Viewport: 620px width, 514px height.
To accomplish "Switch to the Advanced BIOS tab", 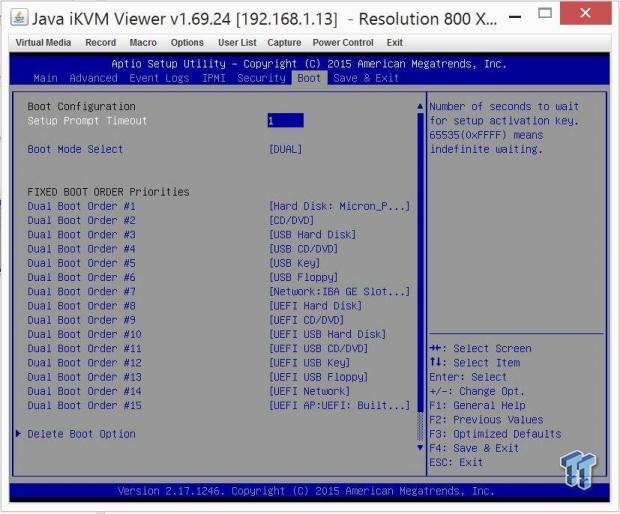I will point(93,78).
